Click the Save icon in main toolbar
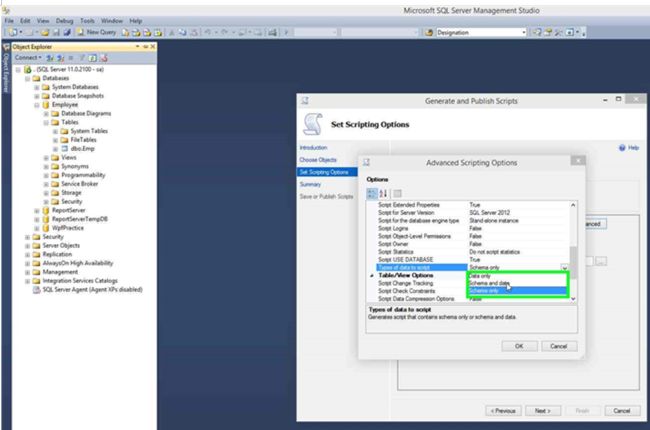Screen dimensions: 650x430 click(56, 32)
